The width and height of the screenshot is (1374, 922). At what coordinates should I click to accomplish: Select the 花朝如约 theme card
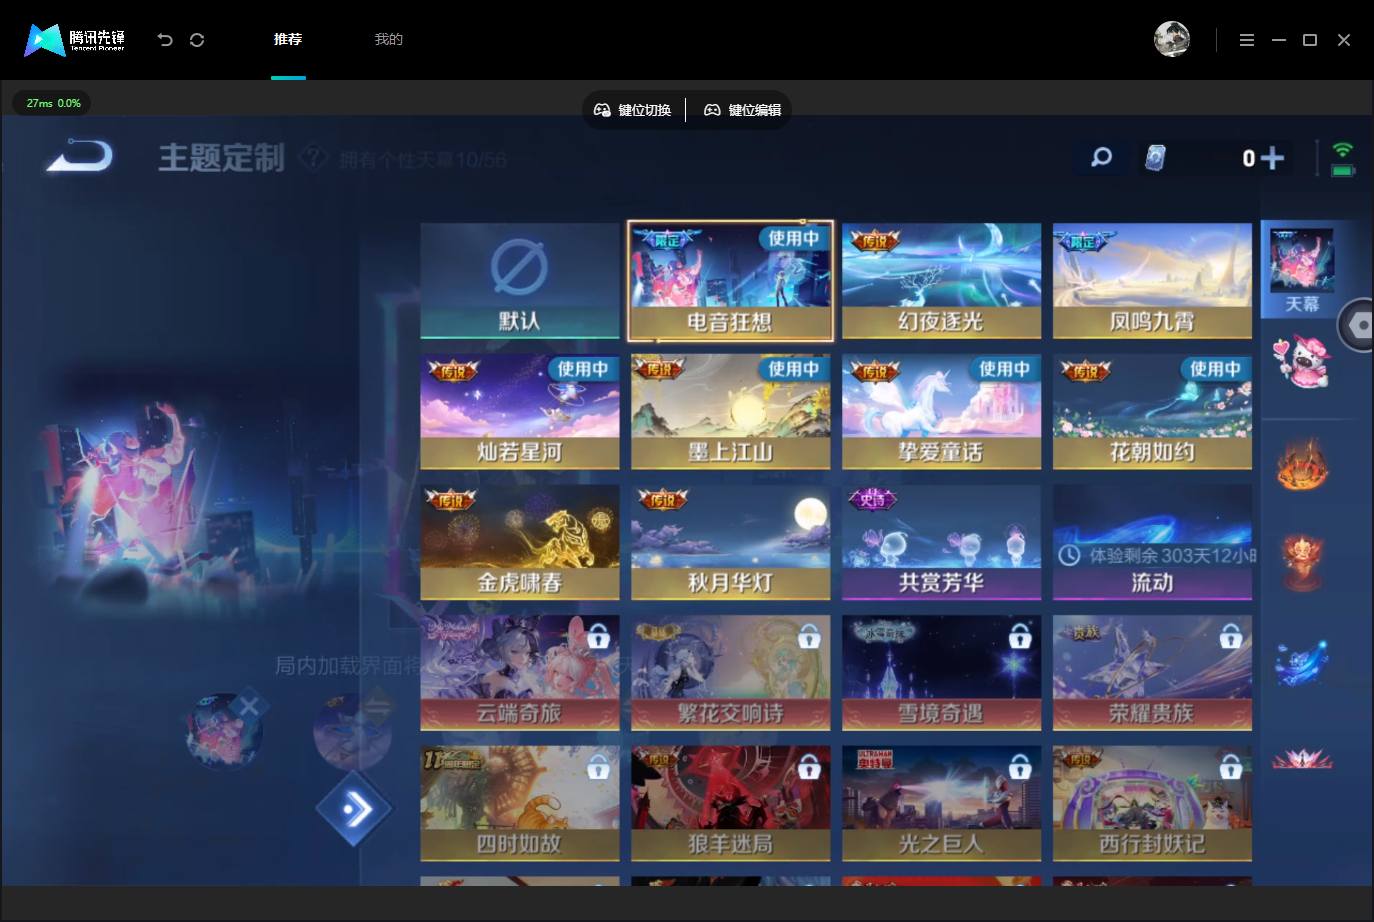[1152, 411]
